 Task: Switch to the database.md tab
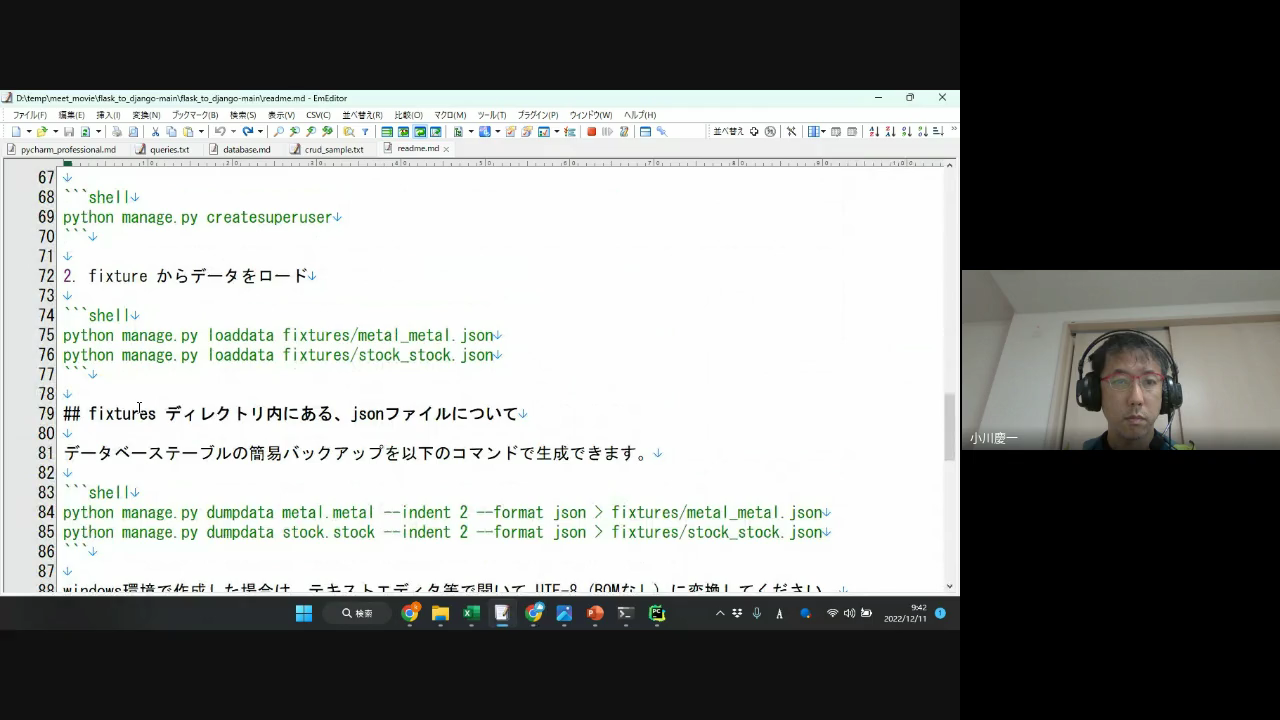tap(246, 149)
